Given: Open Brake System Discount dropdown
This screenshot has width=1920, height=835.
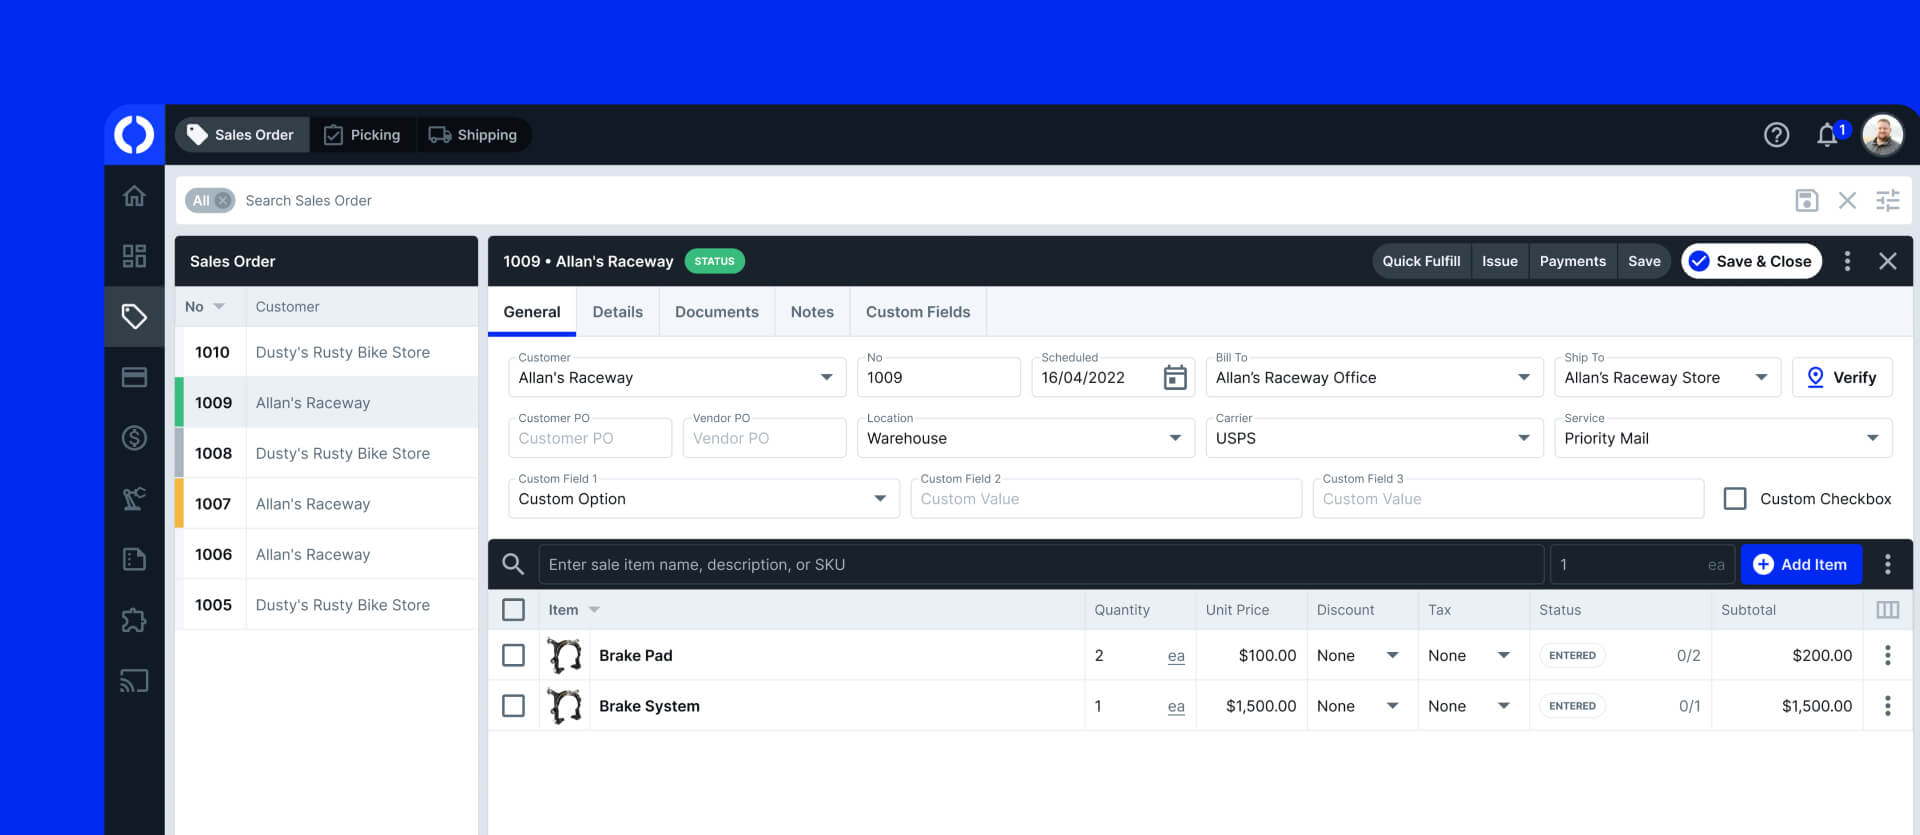Looking at the screenshot, I should [1392, 706].
